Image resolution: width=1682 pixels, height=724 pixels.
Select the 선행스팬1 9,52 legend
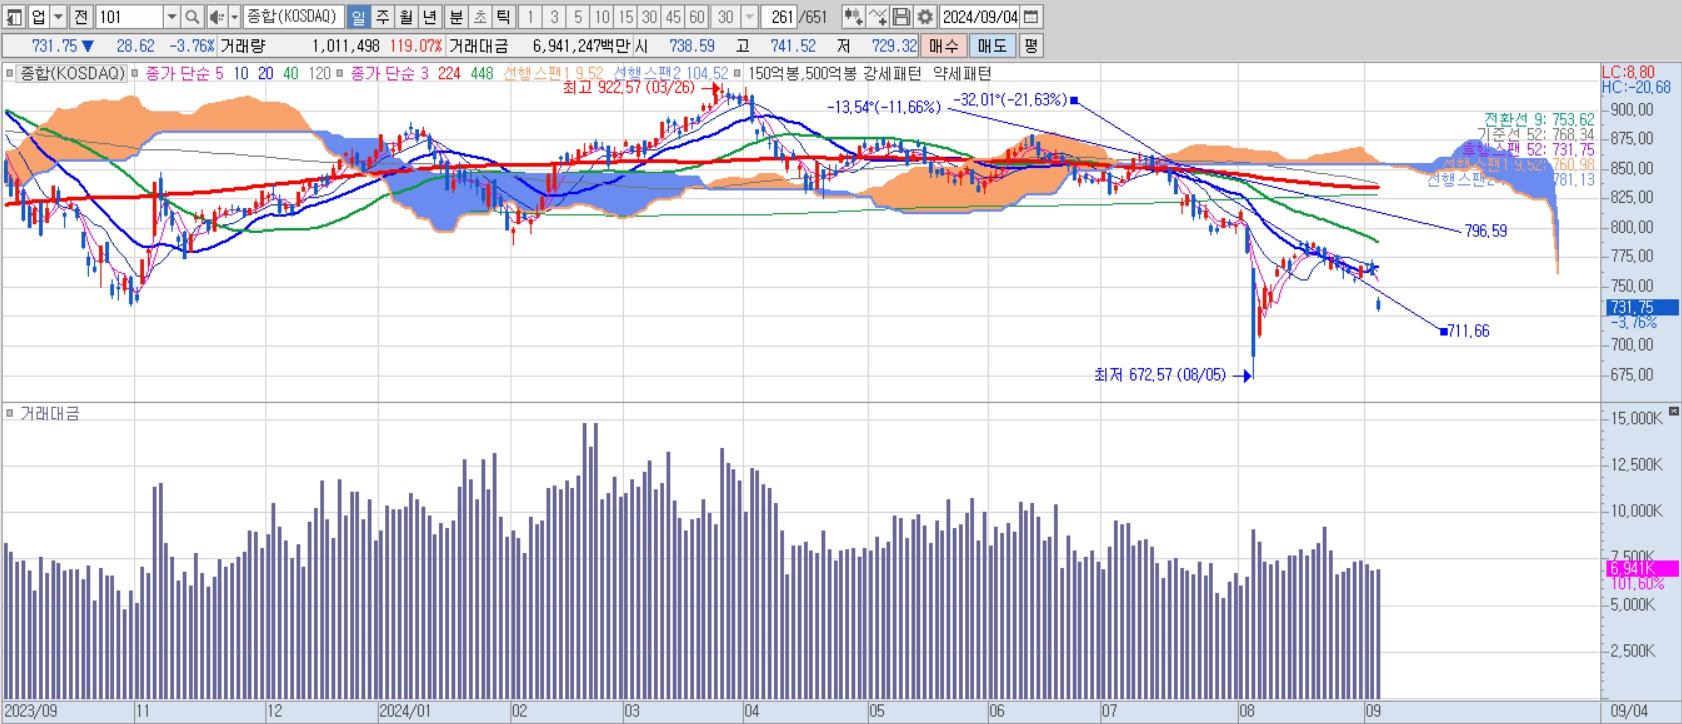pyautogui.click(x=553, y=73)
